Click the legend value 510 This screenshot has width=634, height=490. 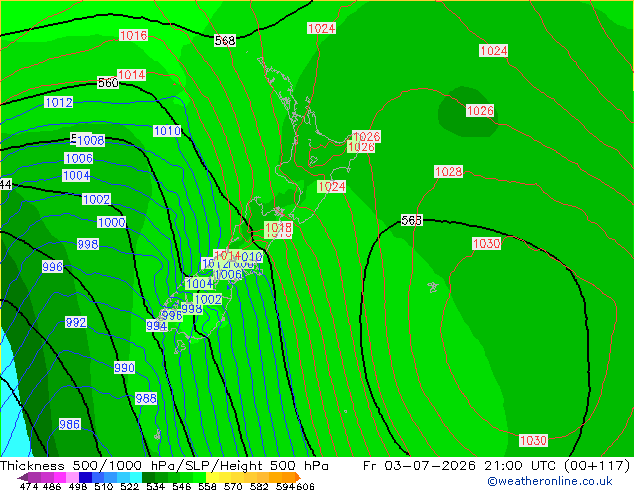tap(103, 486)
